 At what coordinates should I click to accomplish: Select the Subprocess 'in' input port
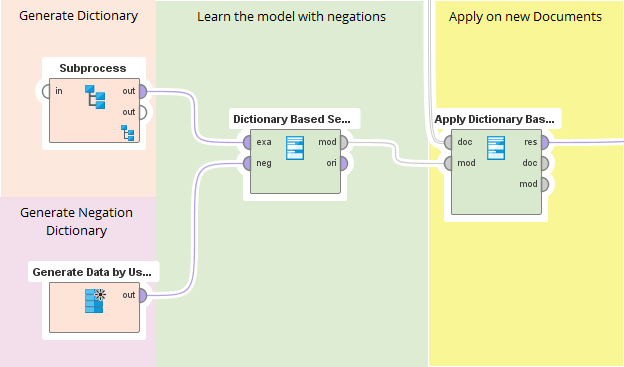[x=46, y=92]
